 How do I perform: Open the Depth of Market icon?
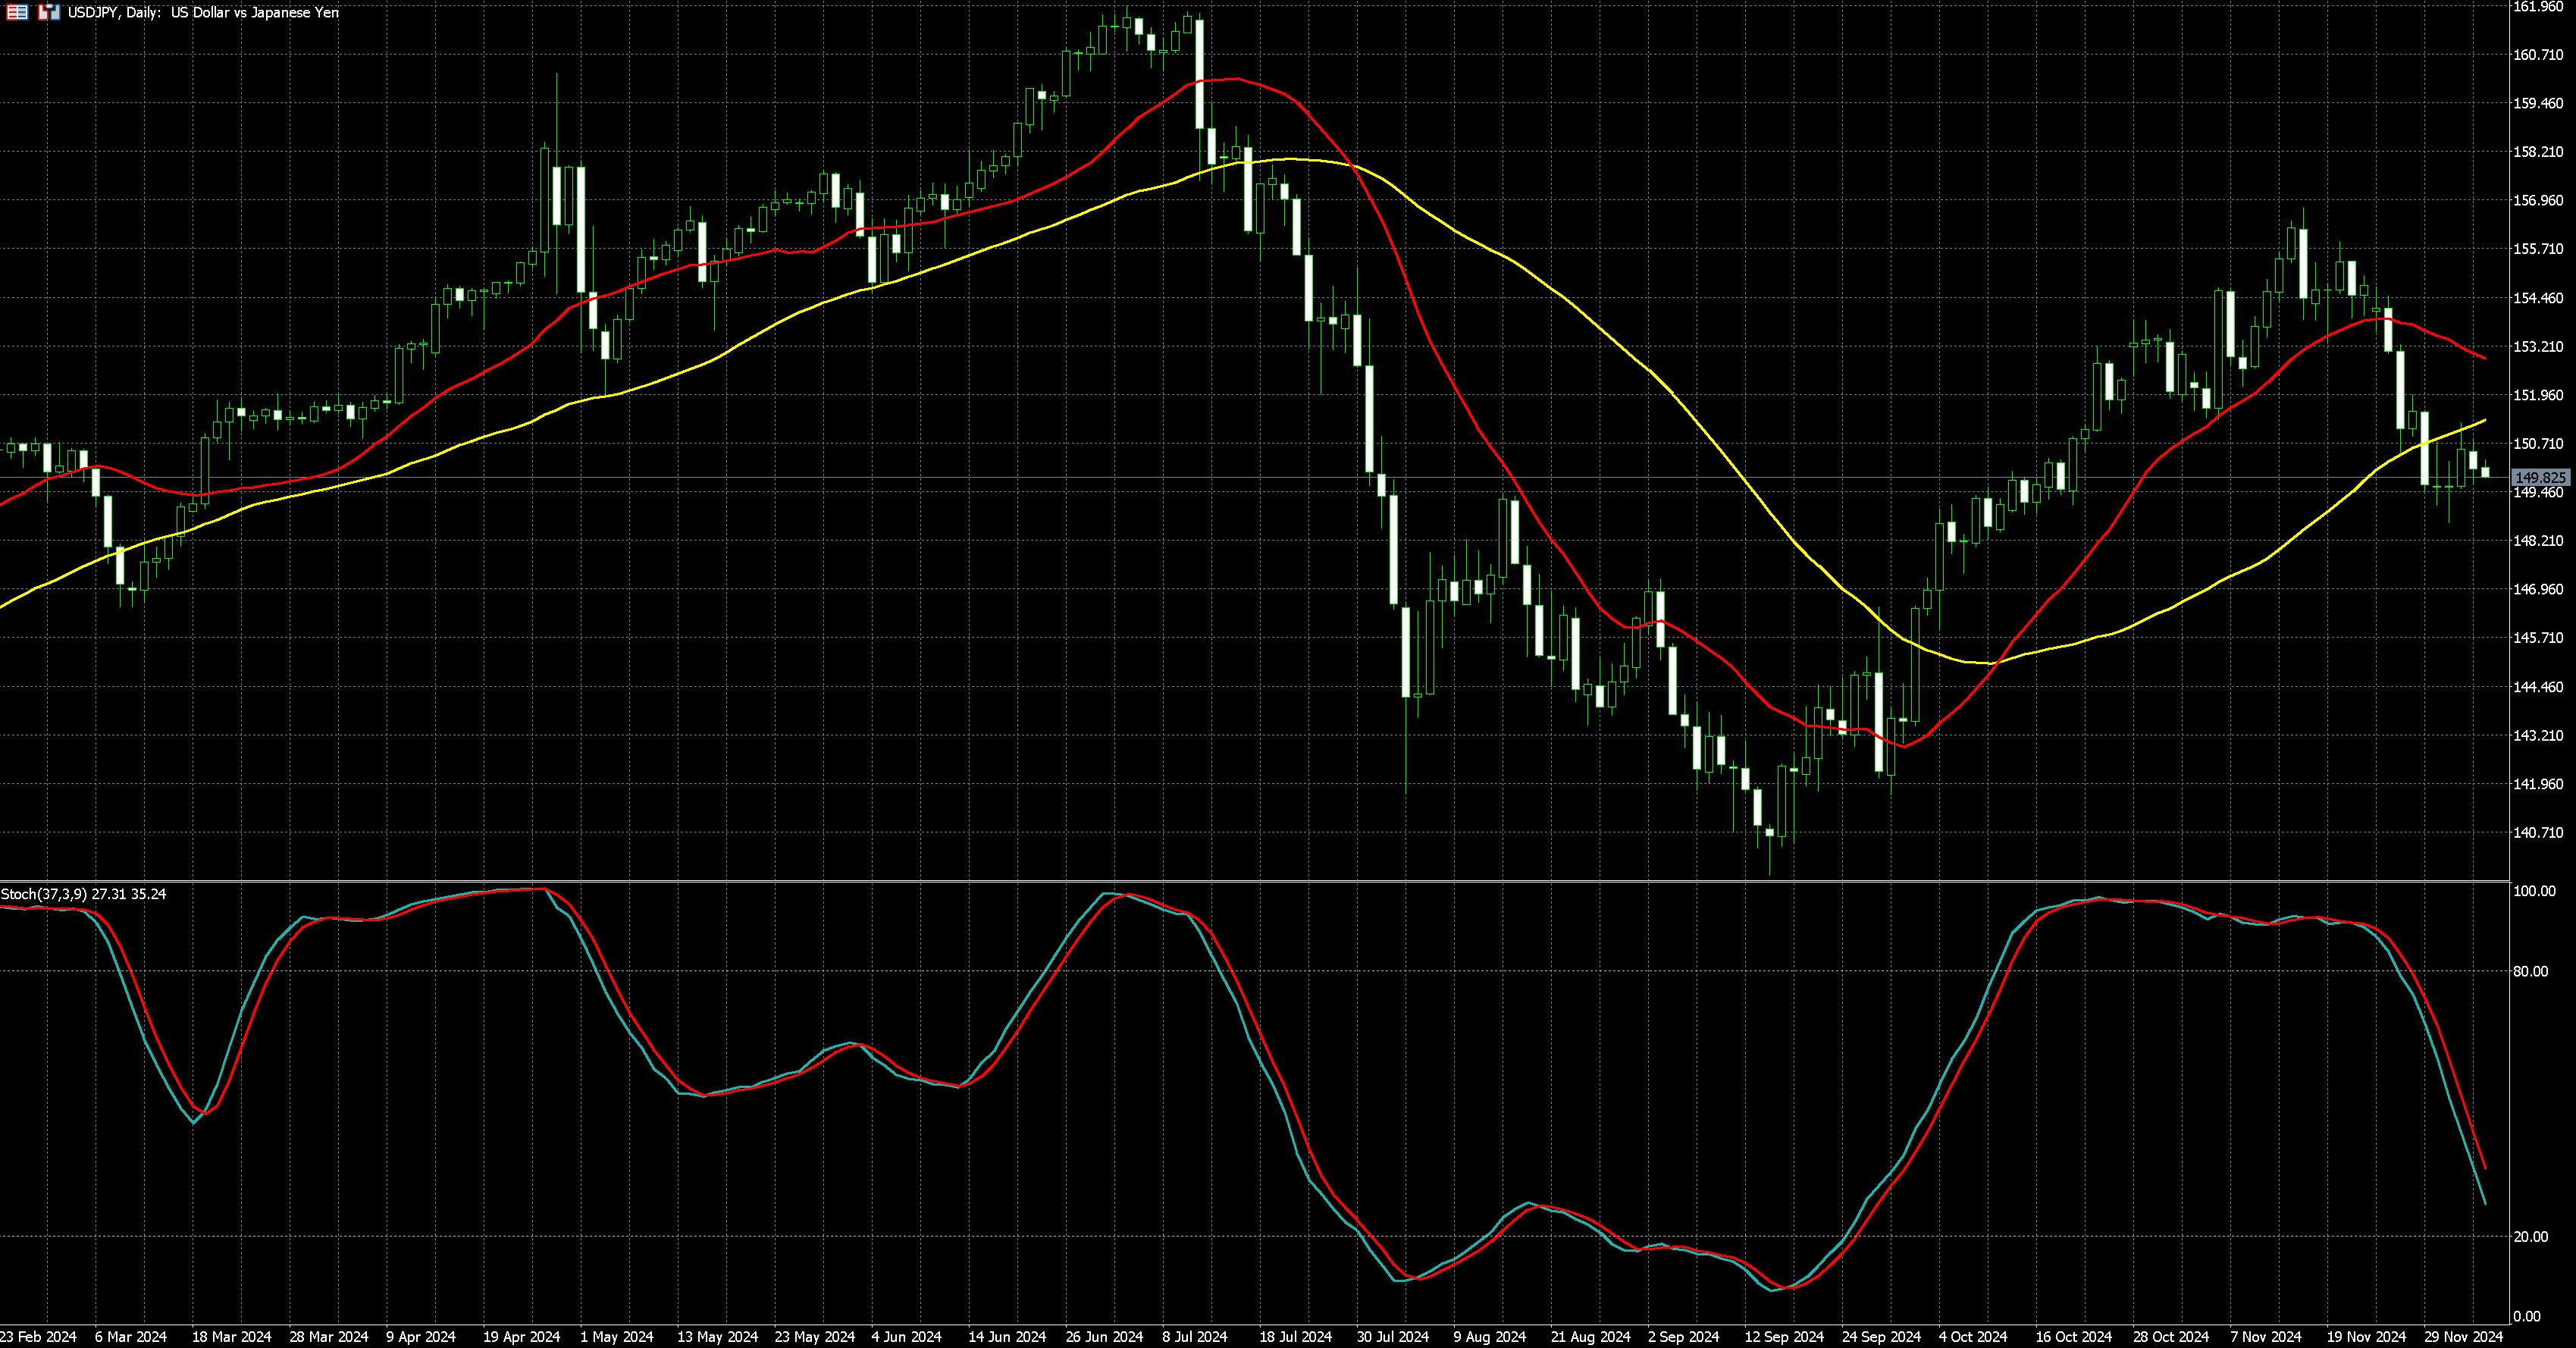17,12
